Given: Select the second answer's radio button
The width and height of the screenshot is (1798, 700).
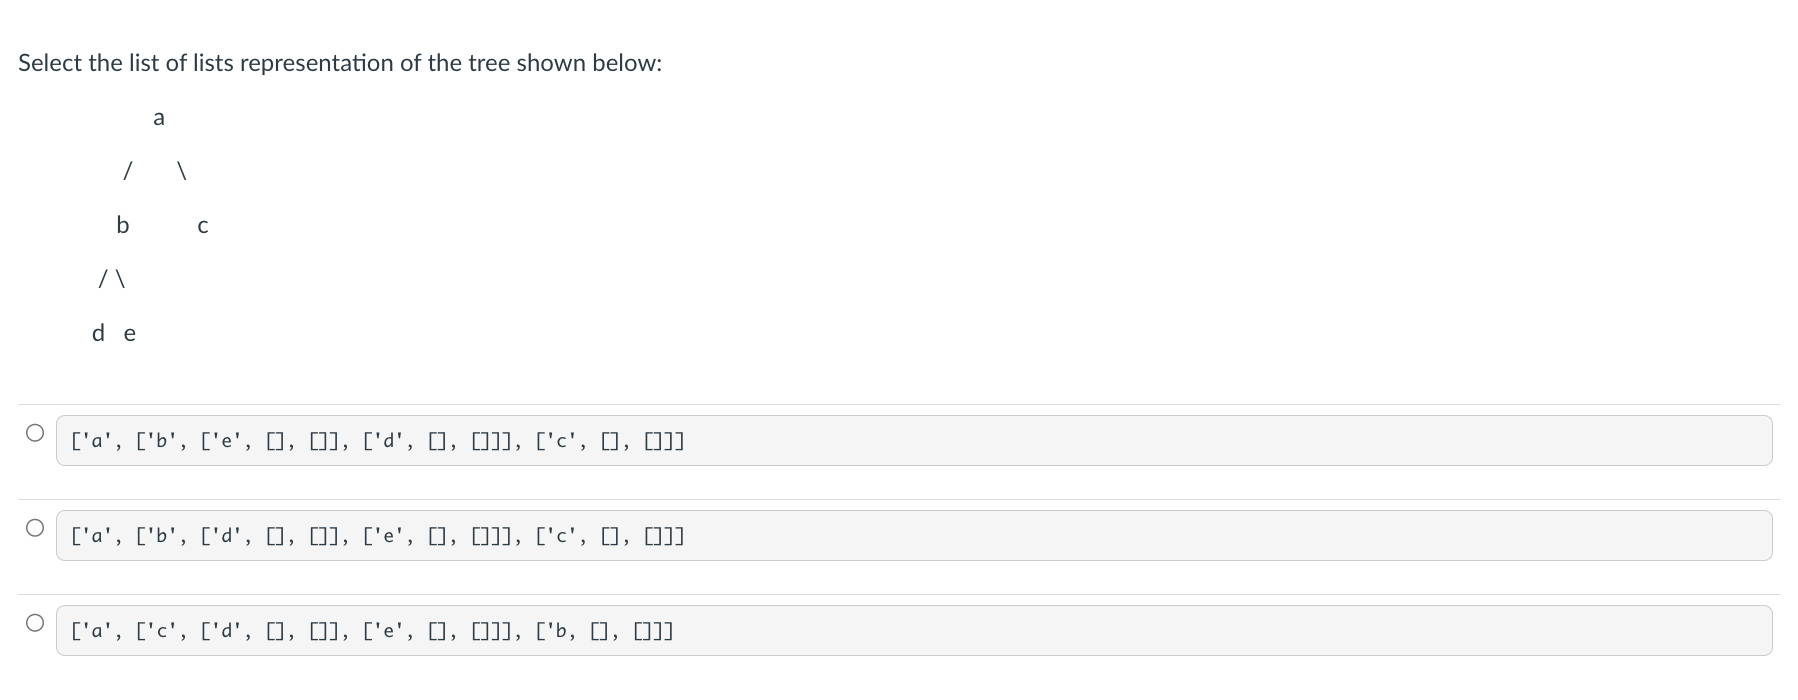Looking at the screenshot, I should [x=33, y=527].
